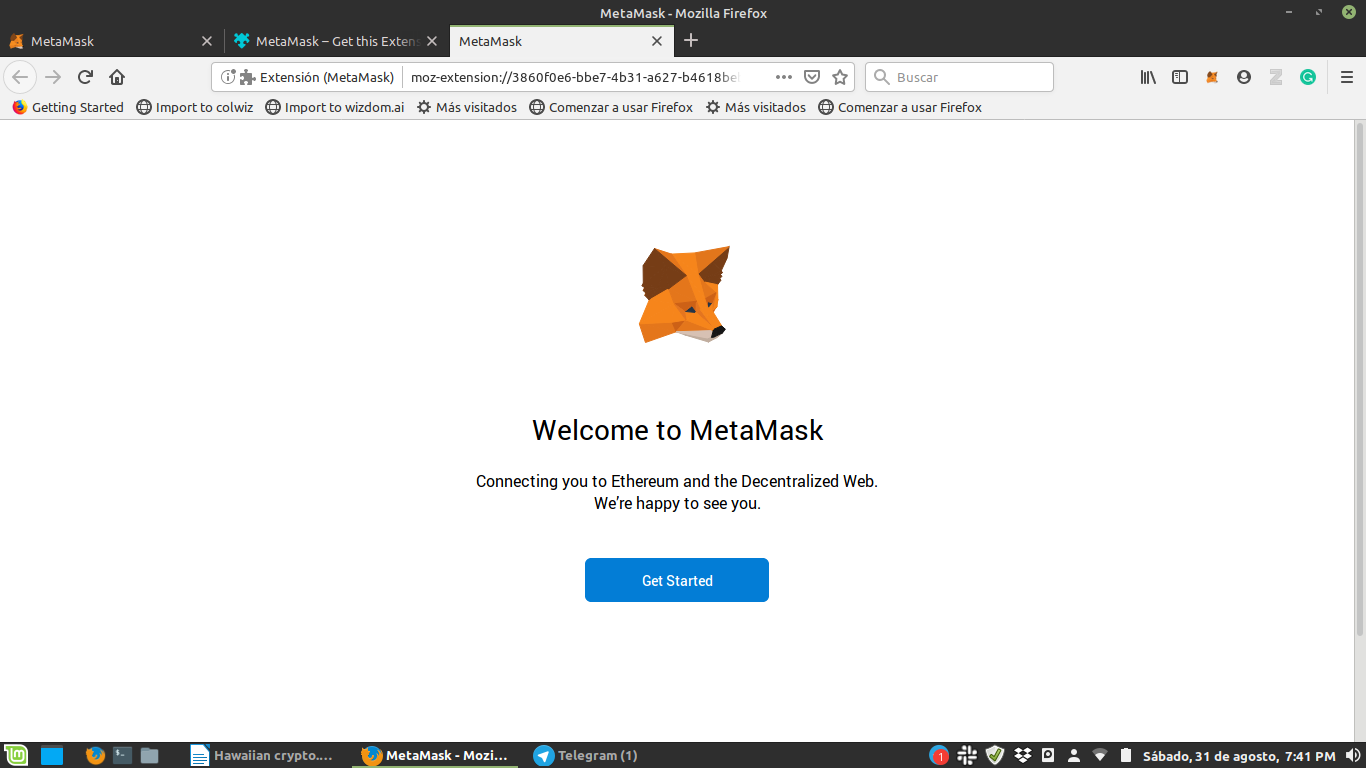Open the Getting Started bookmark
Viewport: 1366px width, 768px height.
pos(68,107)
